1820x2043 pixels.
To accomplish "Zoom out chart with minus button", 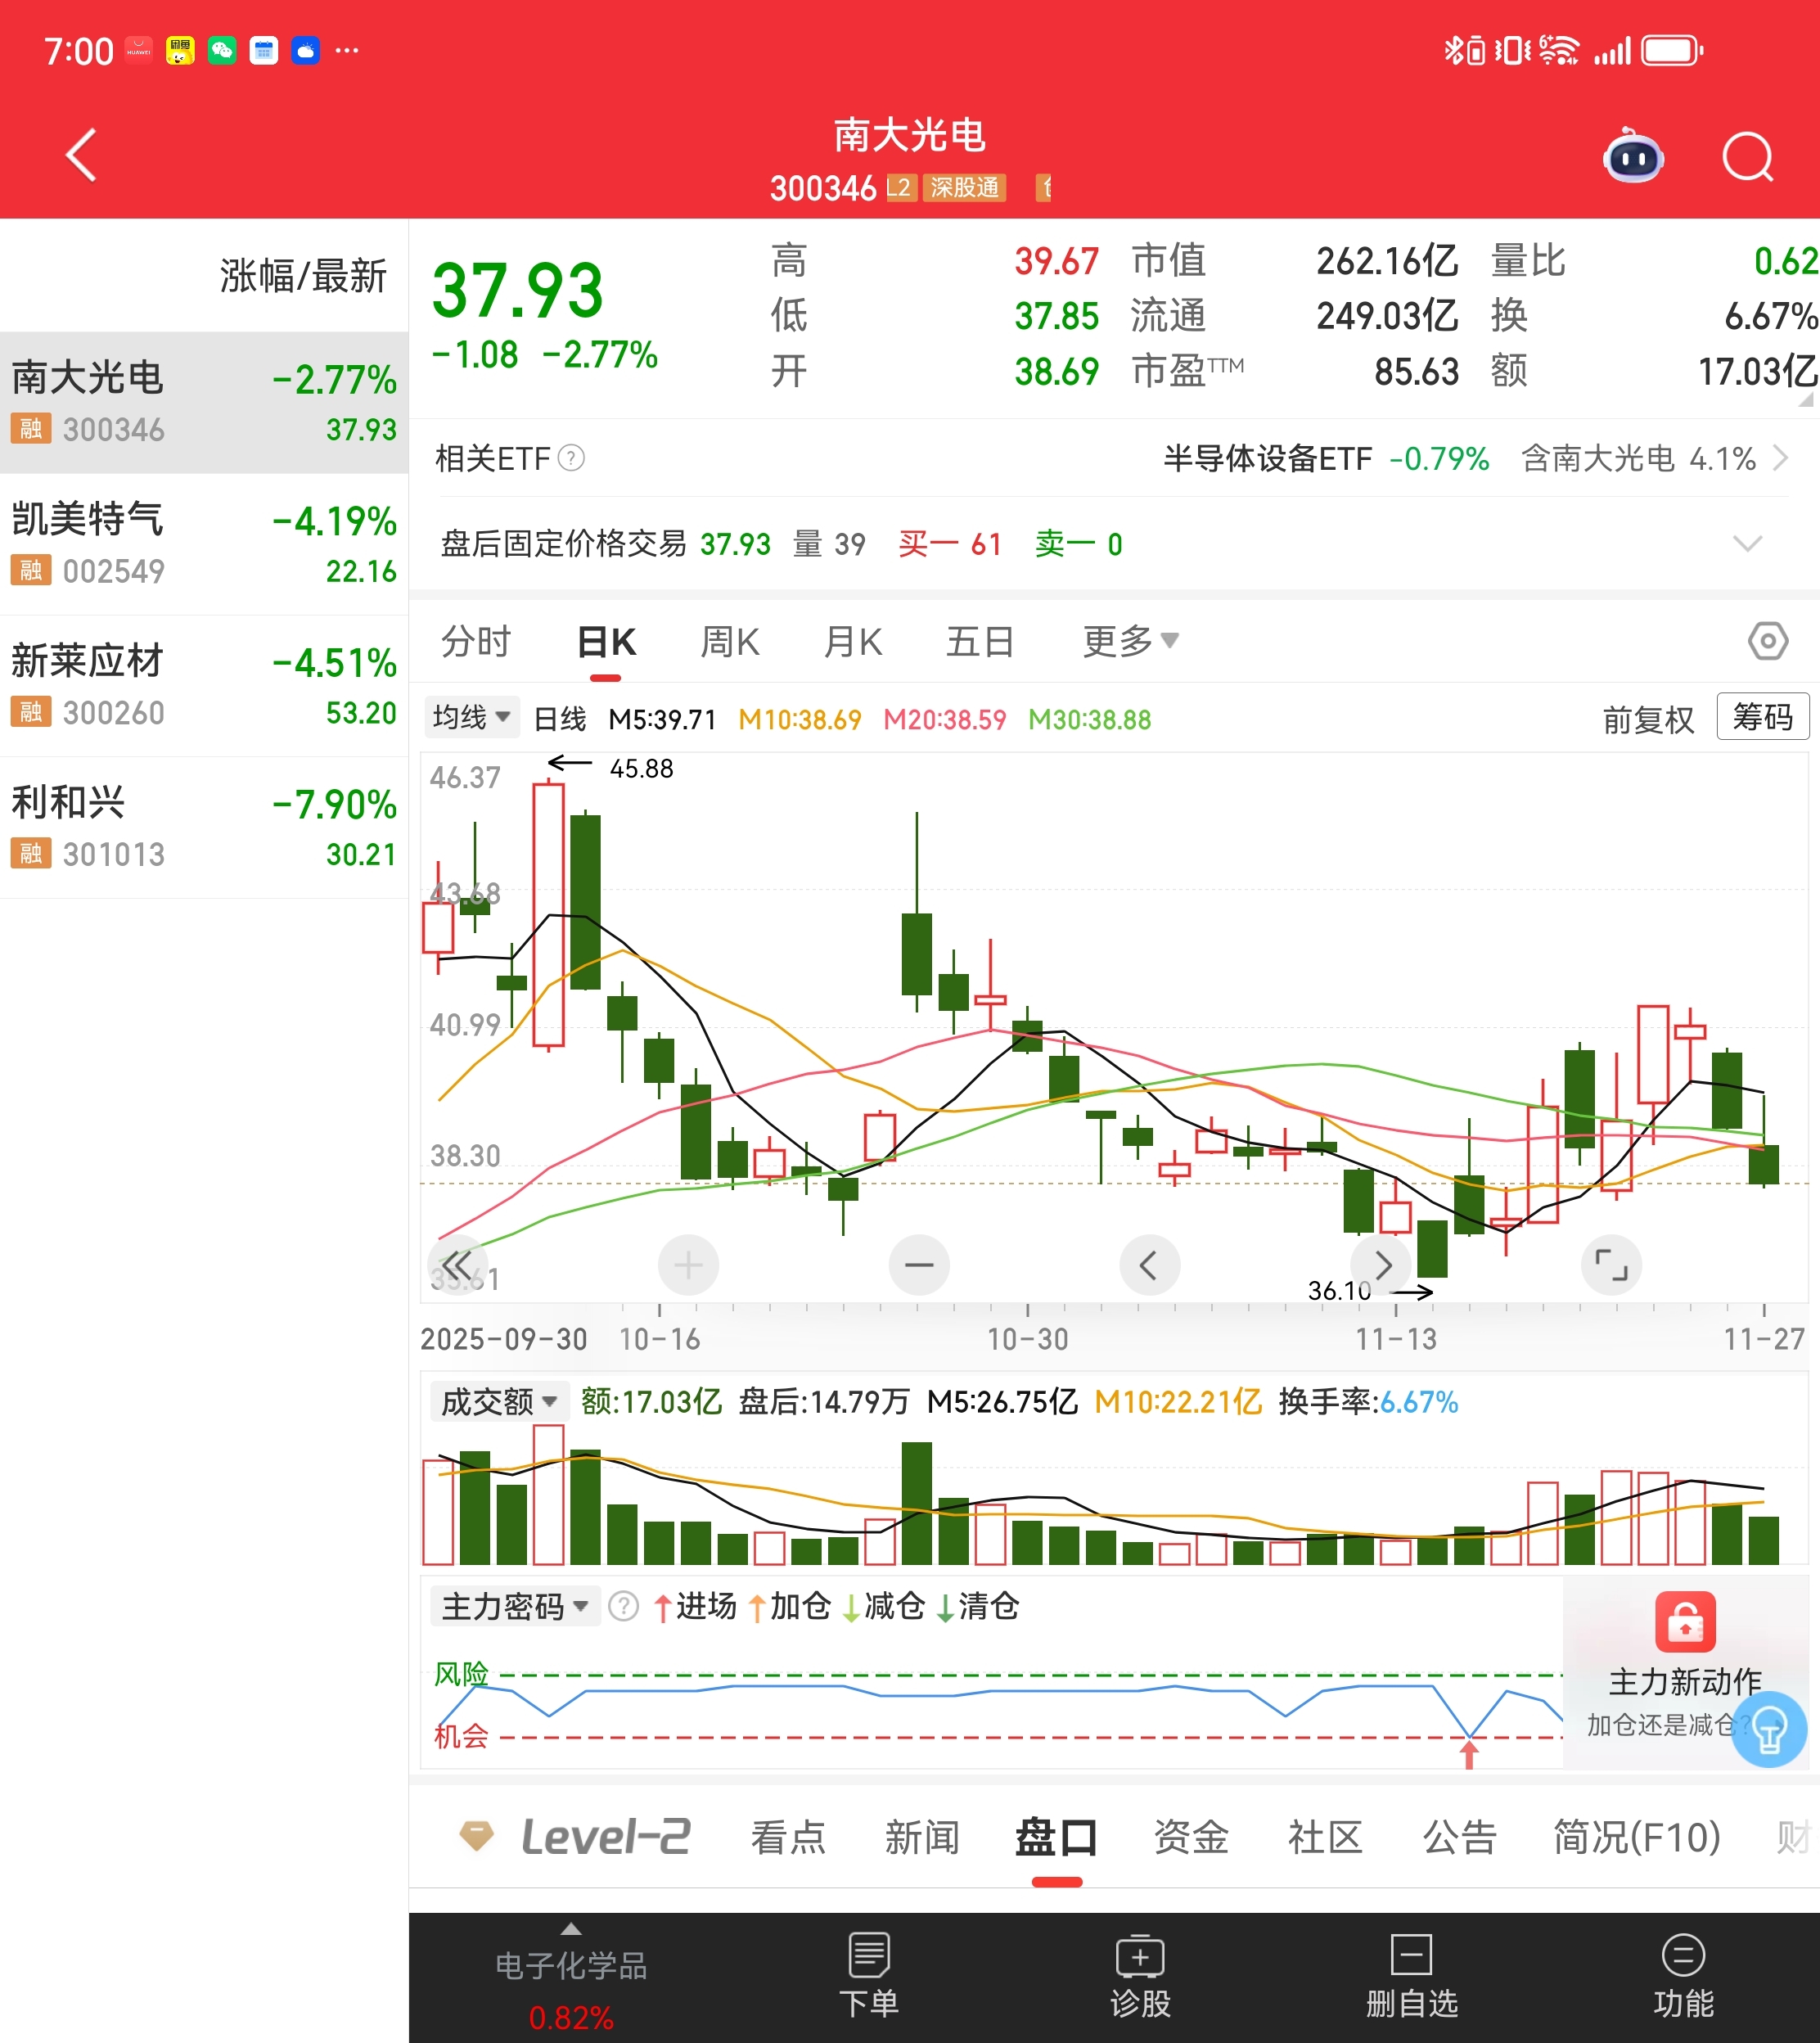I will click(x=918, y=1265).
